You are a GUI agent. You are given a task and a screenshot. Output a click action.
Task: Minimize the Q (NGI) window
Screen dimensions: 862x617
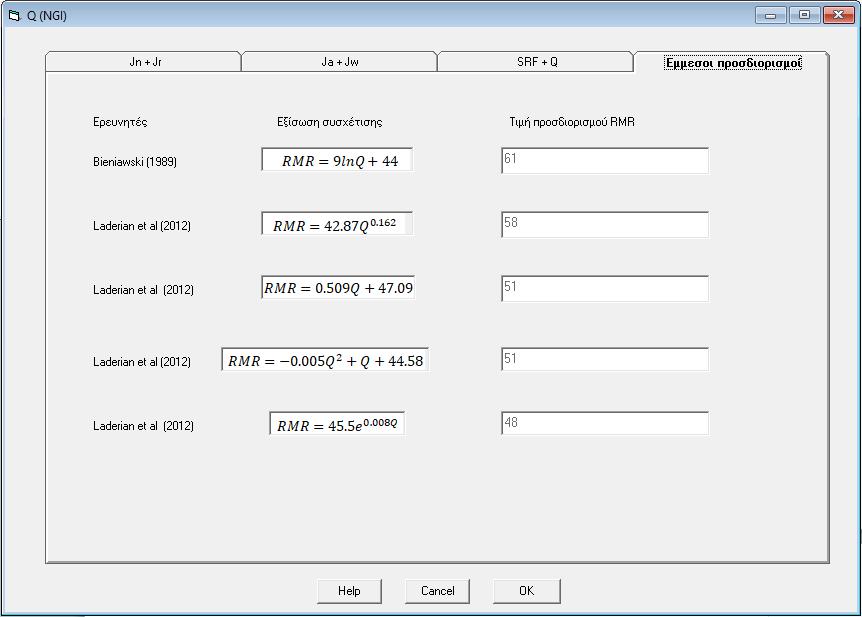coord(771,15)
